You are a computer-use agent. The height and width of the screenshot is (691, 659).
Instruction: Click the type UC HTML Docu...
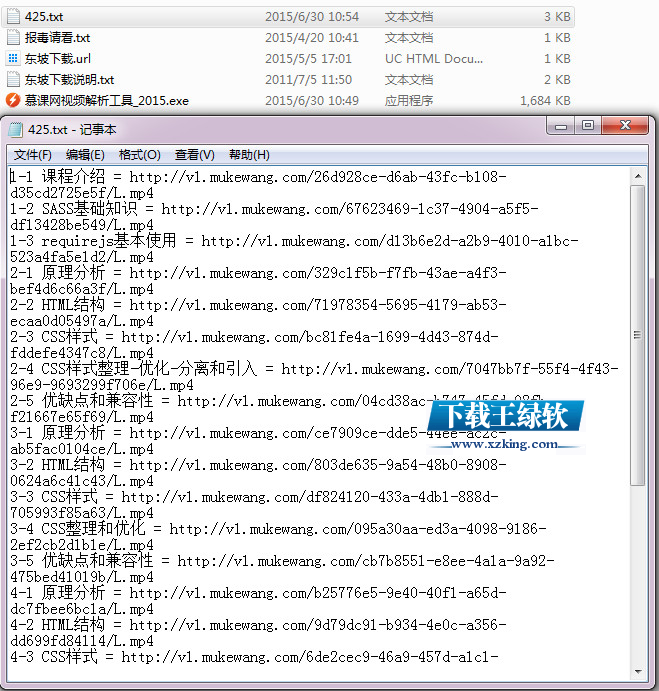coord(434,59)
